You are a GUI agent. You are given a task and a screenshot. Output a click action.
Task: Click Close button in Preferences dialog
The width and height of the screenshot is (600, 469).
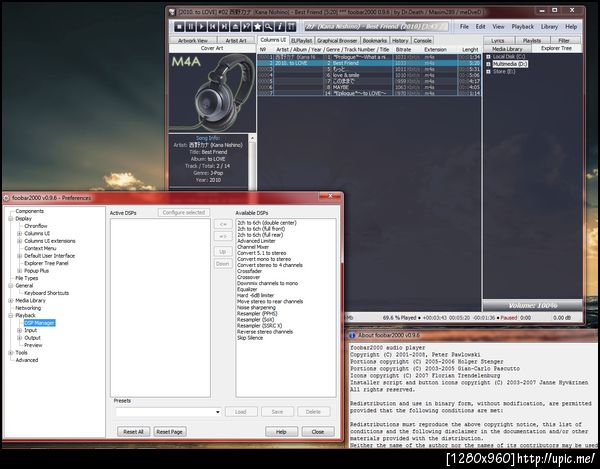[x=318, y=432]
